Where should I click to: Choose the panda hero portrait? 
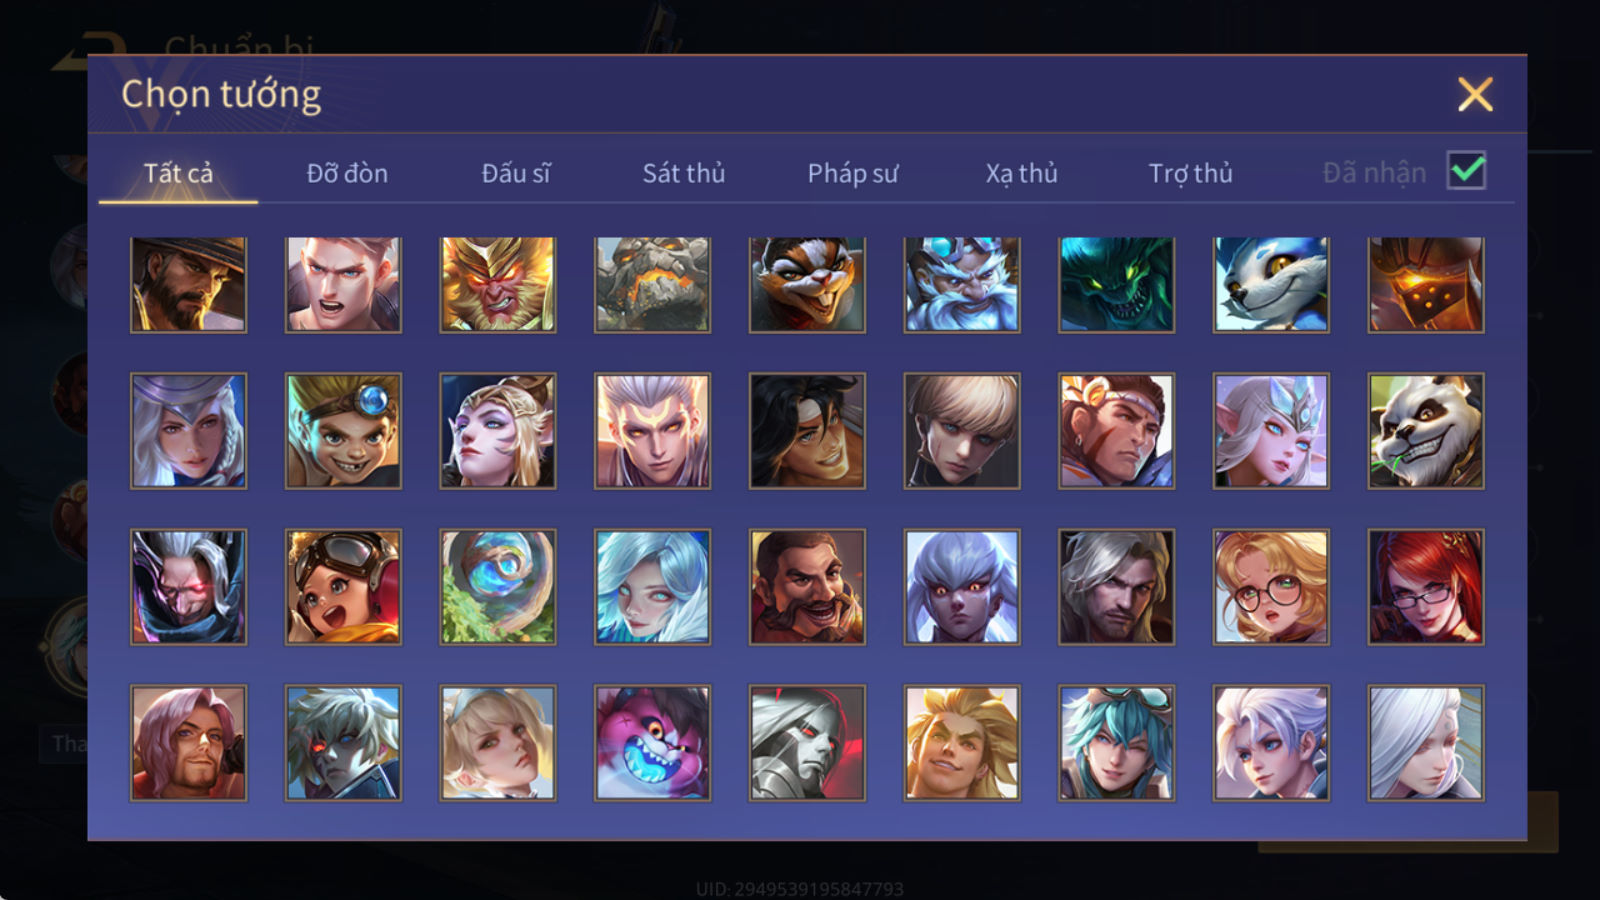coord(1426,431)
